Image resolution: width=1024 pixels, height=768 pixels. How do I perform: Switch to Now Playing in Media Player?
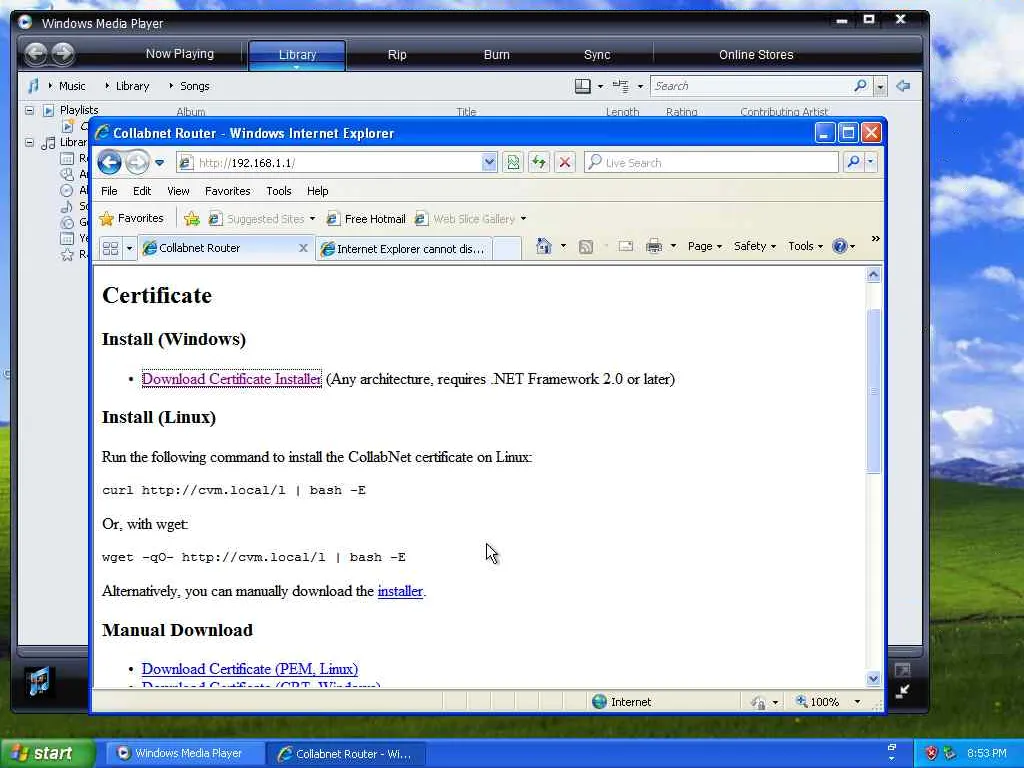tap(180, 54)
